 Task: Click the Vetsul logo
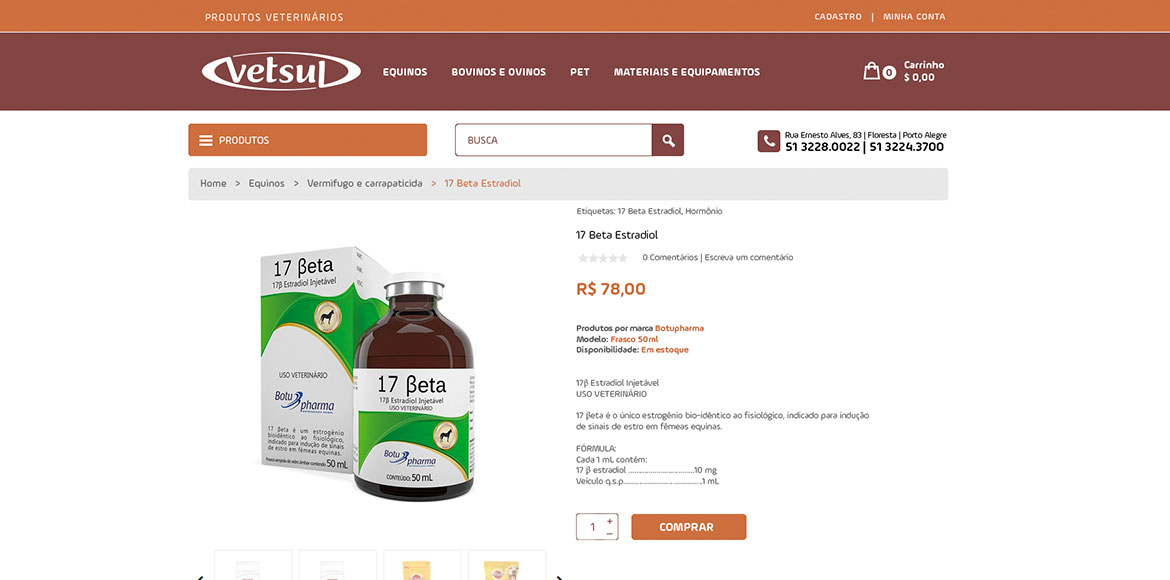click(281, 72)
